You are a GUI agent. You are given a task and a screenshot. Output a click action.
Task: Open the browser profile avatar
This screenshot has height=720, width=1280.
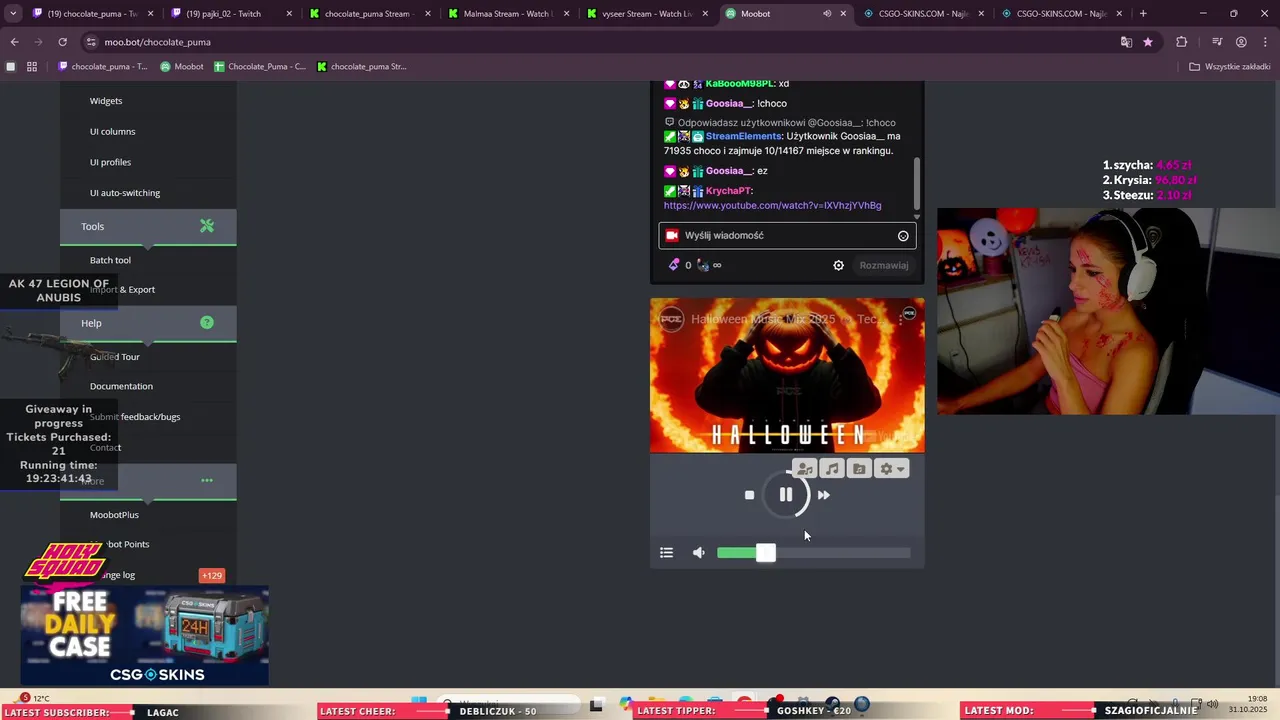point(1241,42)
